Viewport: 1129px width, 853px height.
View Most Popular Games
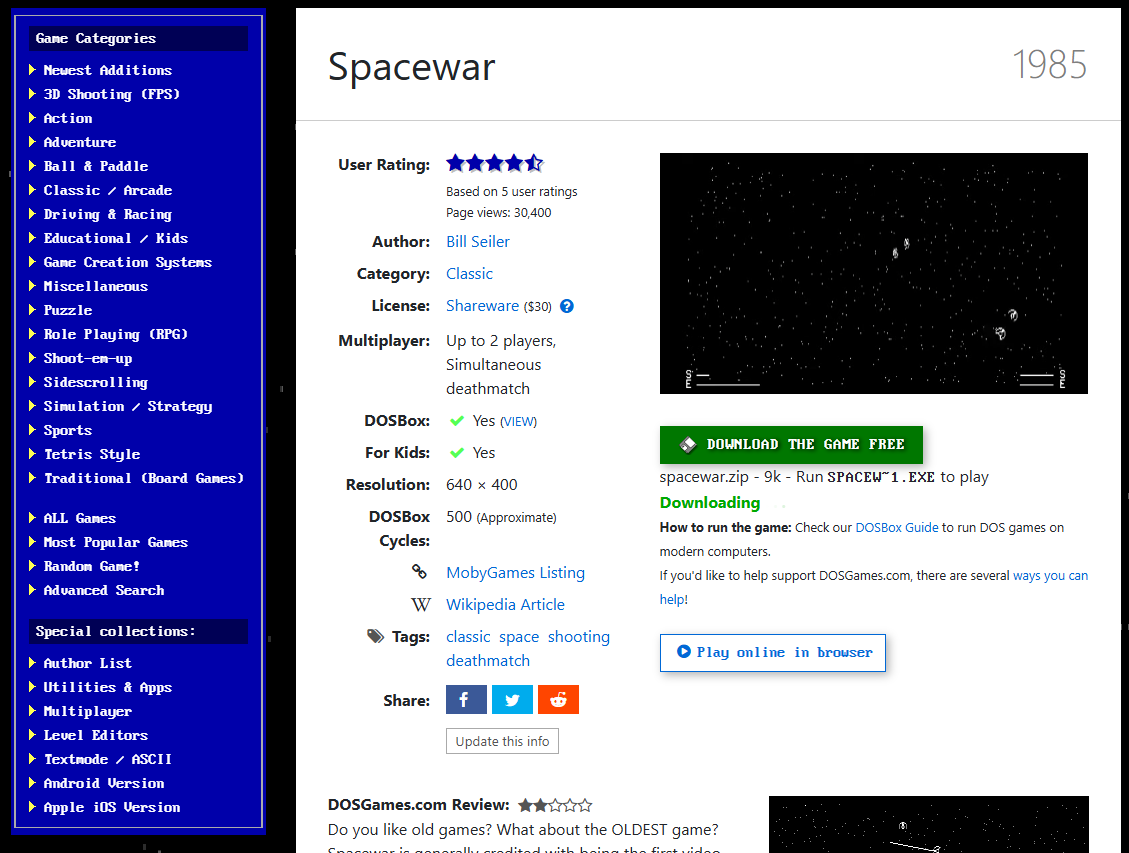tap(115, 543)
